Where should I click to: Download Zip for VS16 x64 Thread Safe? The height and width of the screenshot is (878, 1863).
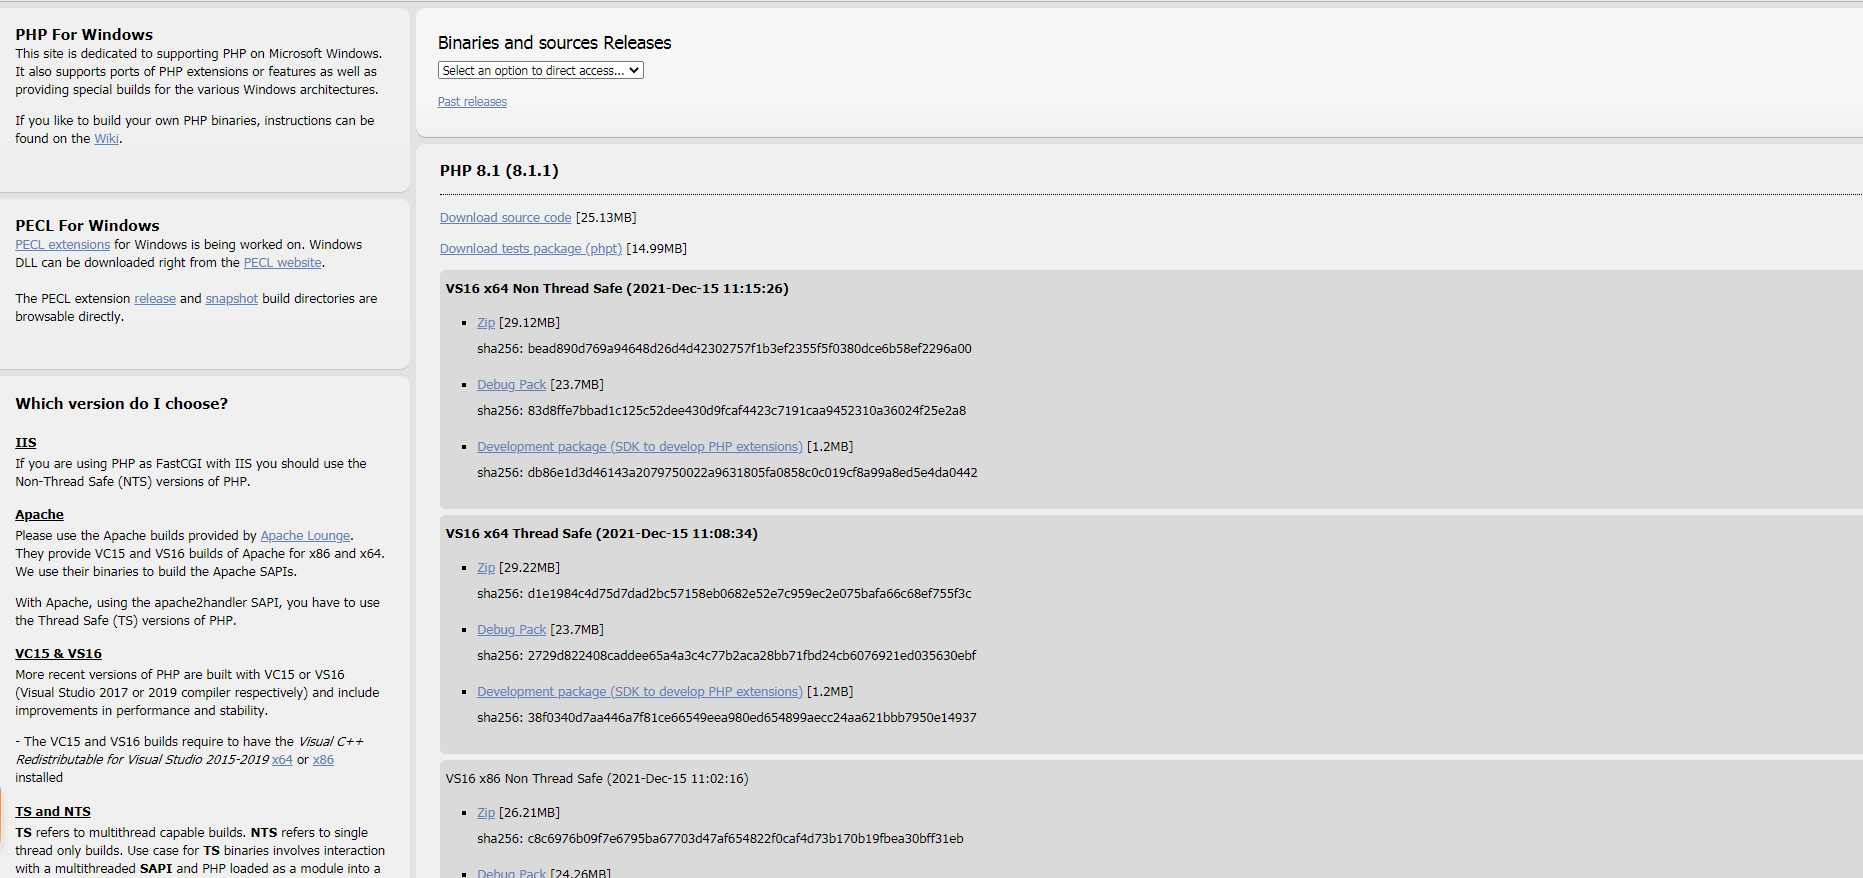(486, 568)
